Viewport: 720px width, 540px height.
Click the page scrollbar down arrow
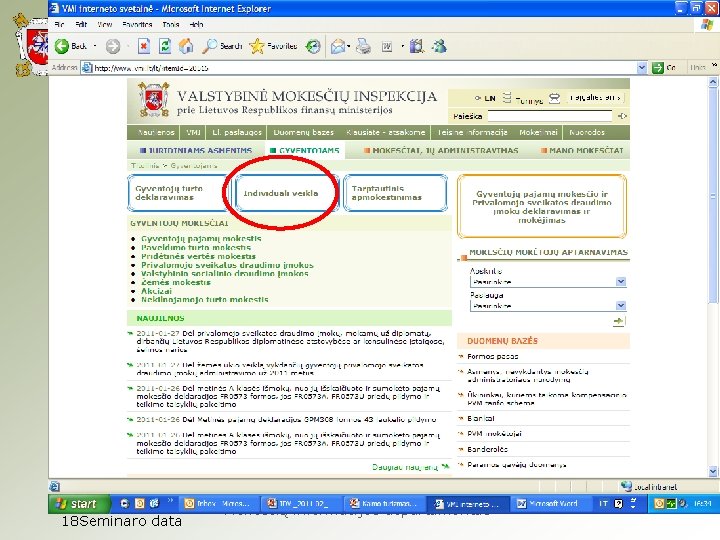[x=713, y=471]
